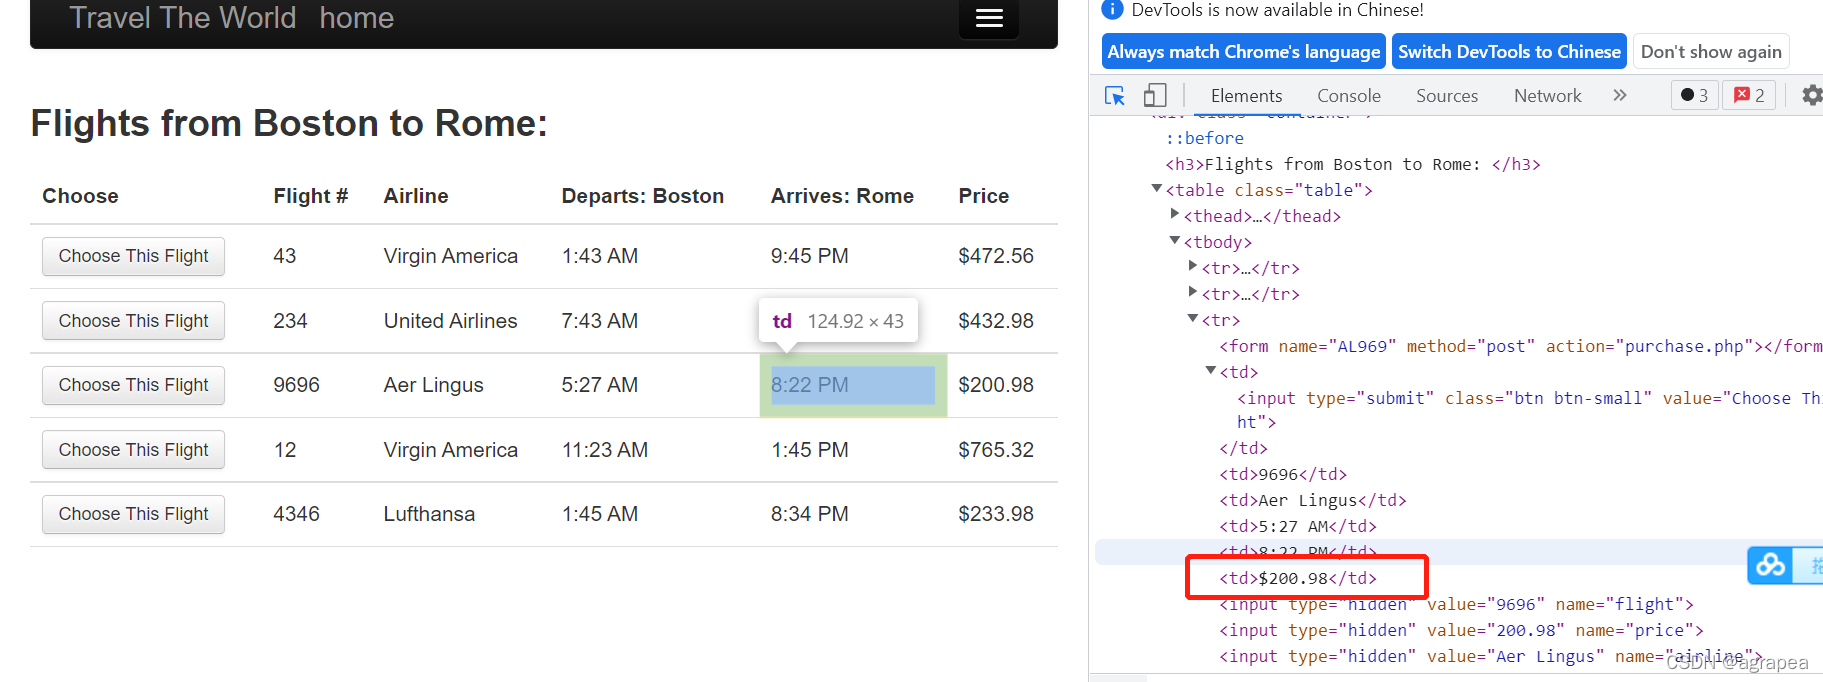
Task: Click the highlighted 8:22 PM cell
Action: (853, 385)
